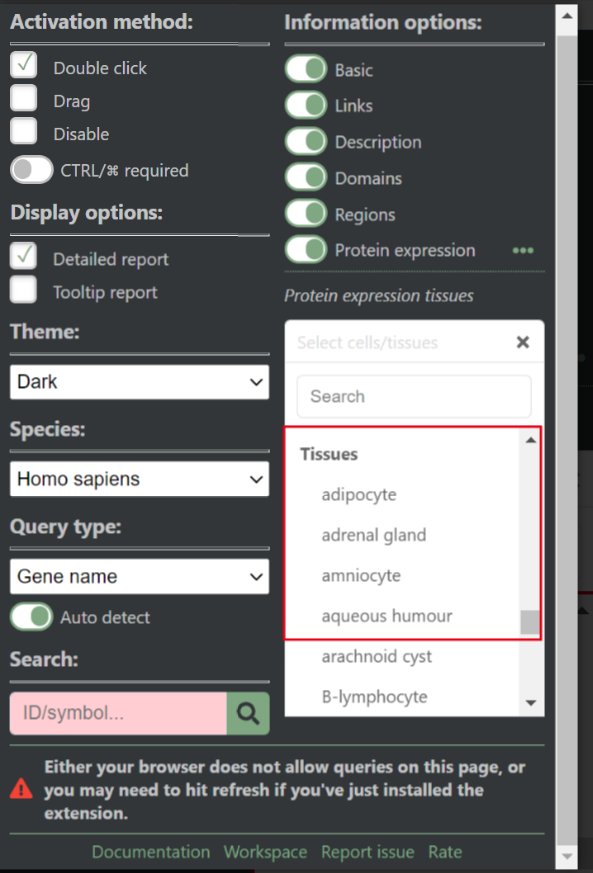Viewport: 593px width, 873px height.
Task: Open the Documentation link
Action: pos(151,852)
